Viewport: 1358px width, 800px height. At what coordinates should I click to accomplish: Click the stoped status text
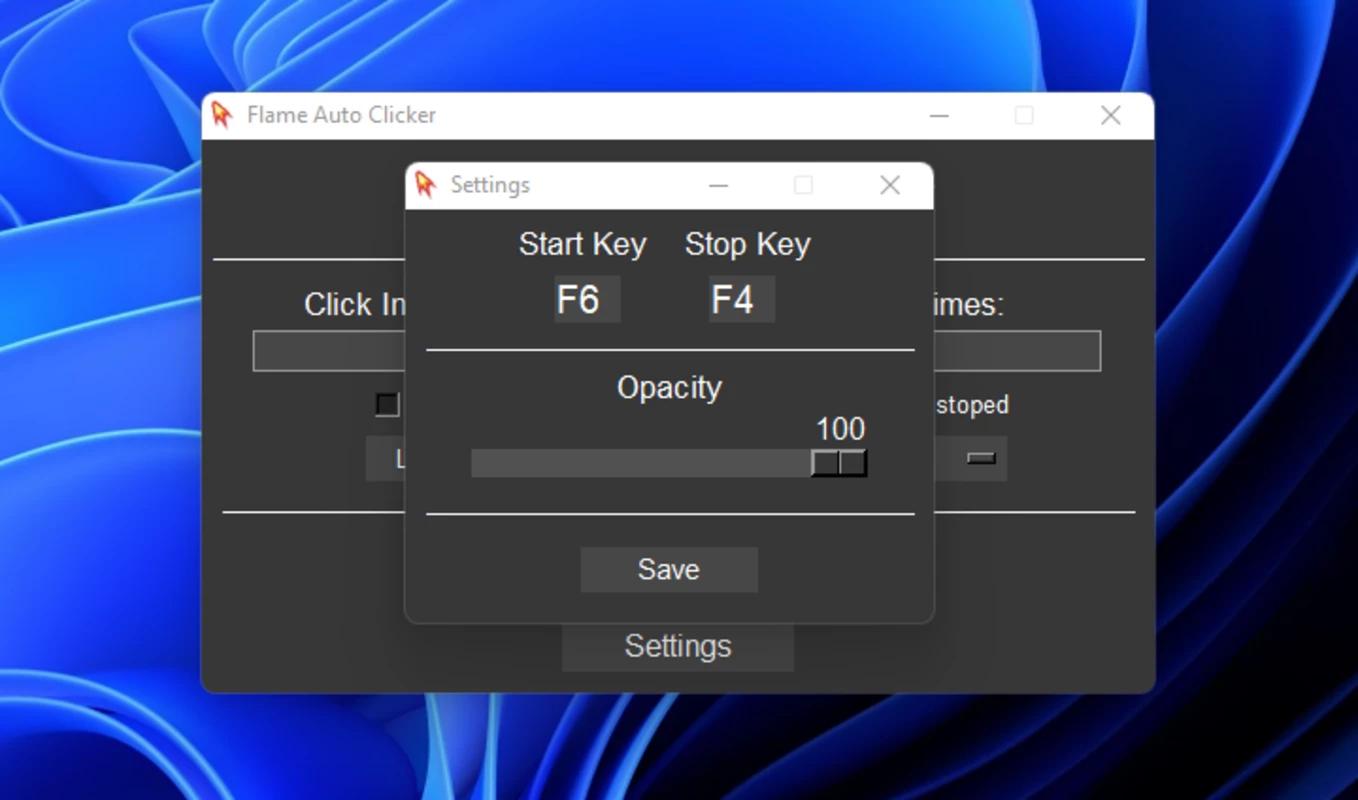point(972,405)
